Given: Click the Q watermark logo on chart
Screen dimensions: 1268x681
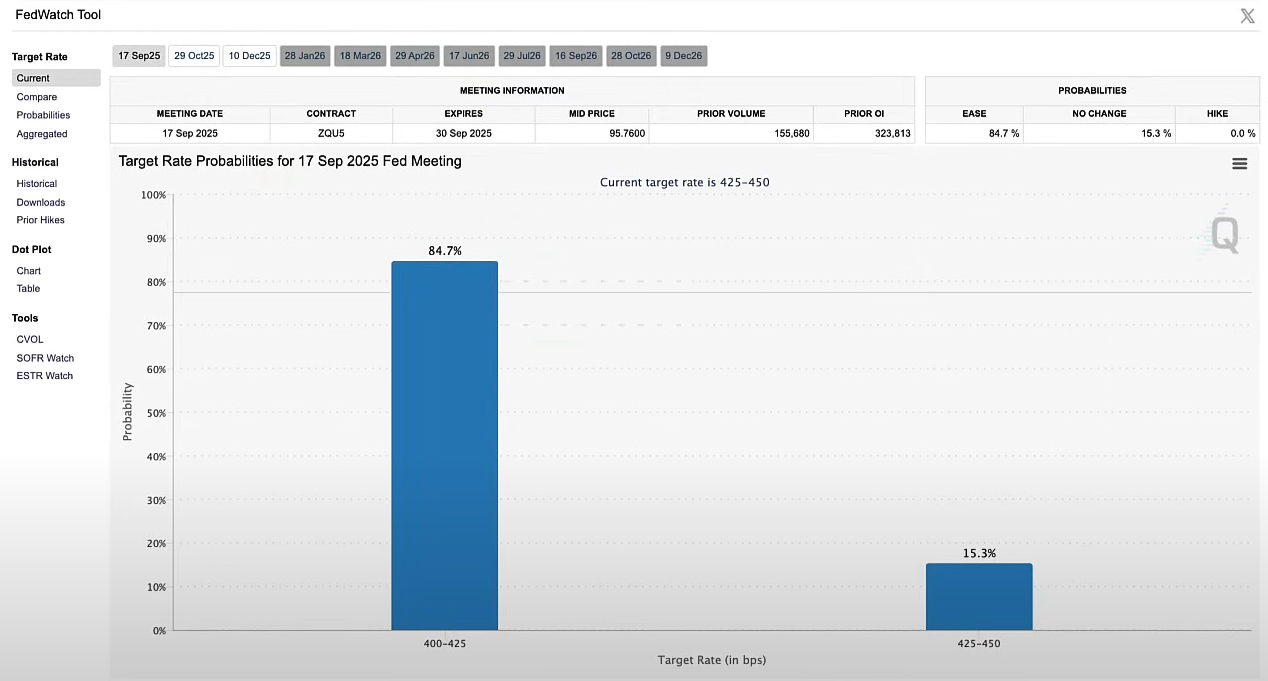Looking at the screenshot, I should pos(1225,235).
